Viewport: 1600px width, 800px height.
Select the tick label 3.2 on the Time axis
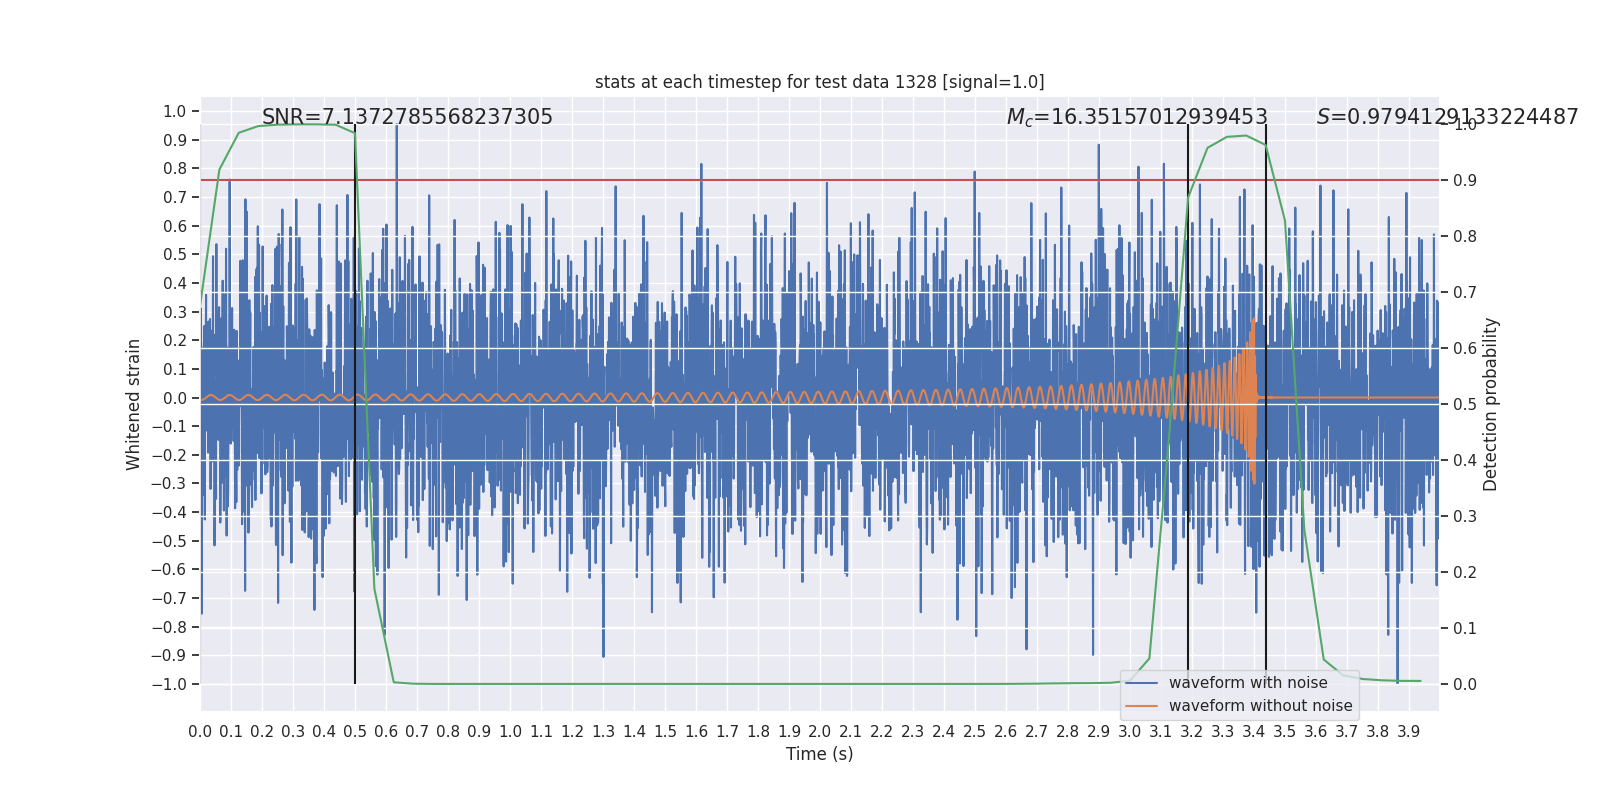click(1192, 732)
